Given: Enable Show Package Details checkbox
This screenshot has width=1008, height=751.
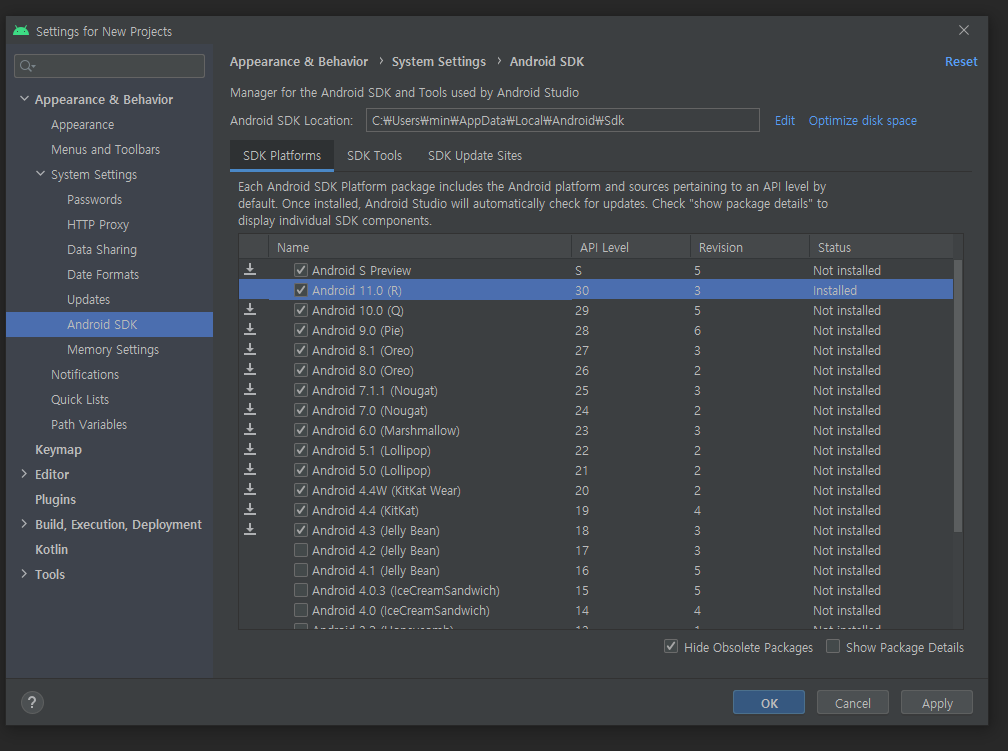Looking at the screenshot, I should click(832, 646).
